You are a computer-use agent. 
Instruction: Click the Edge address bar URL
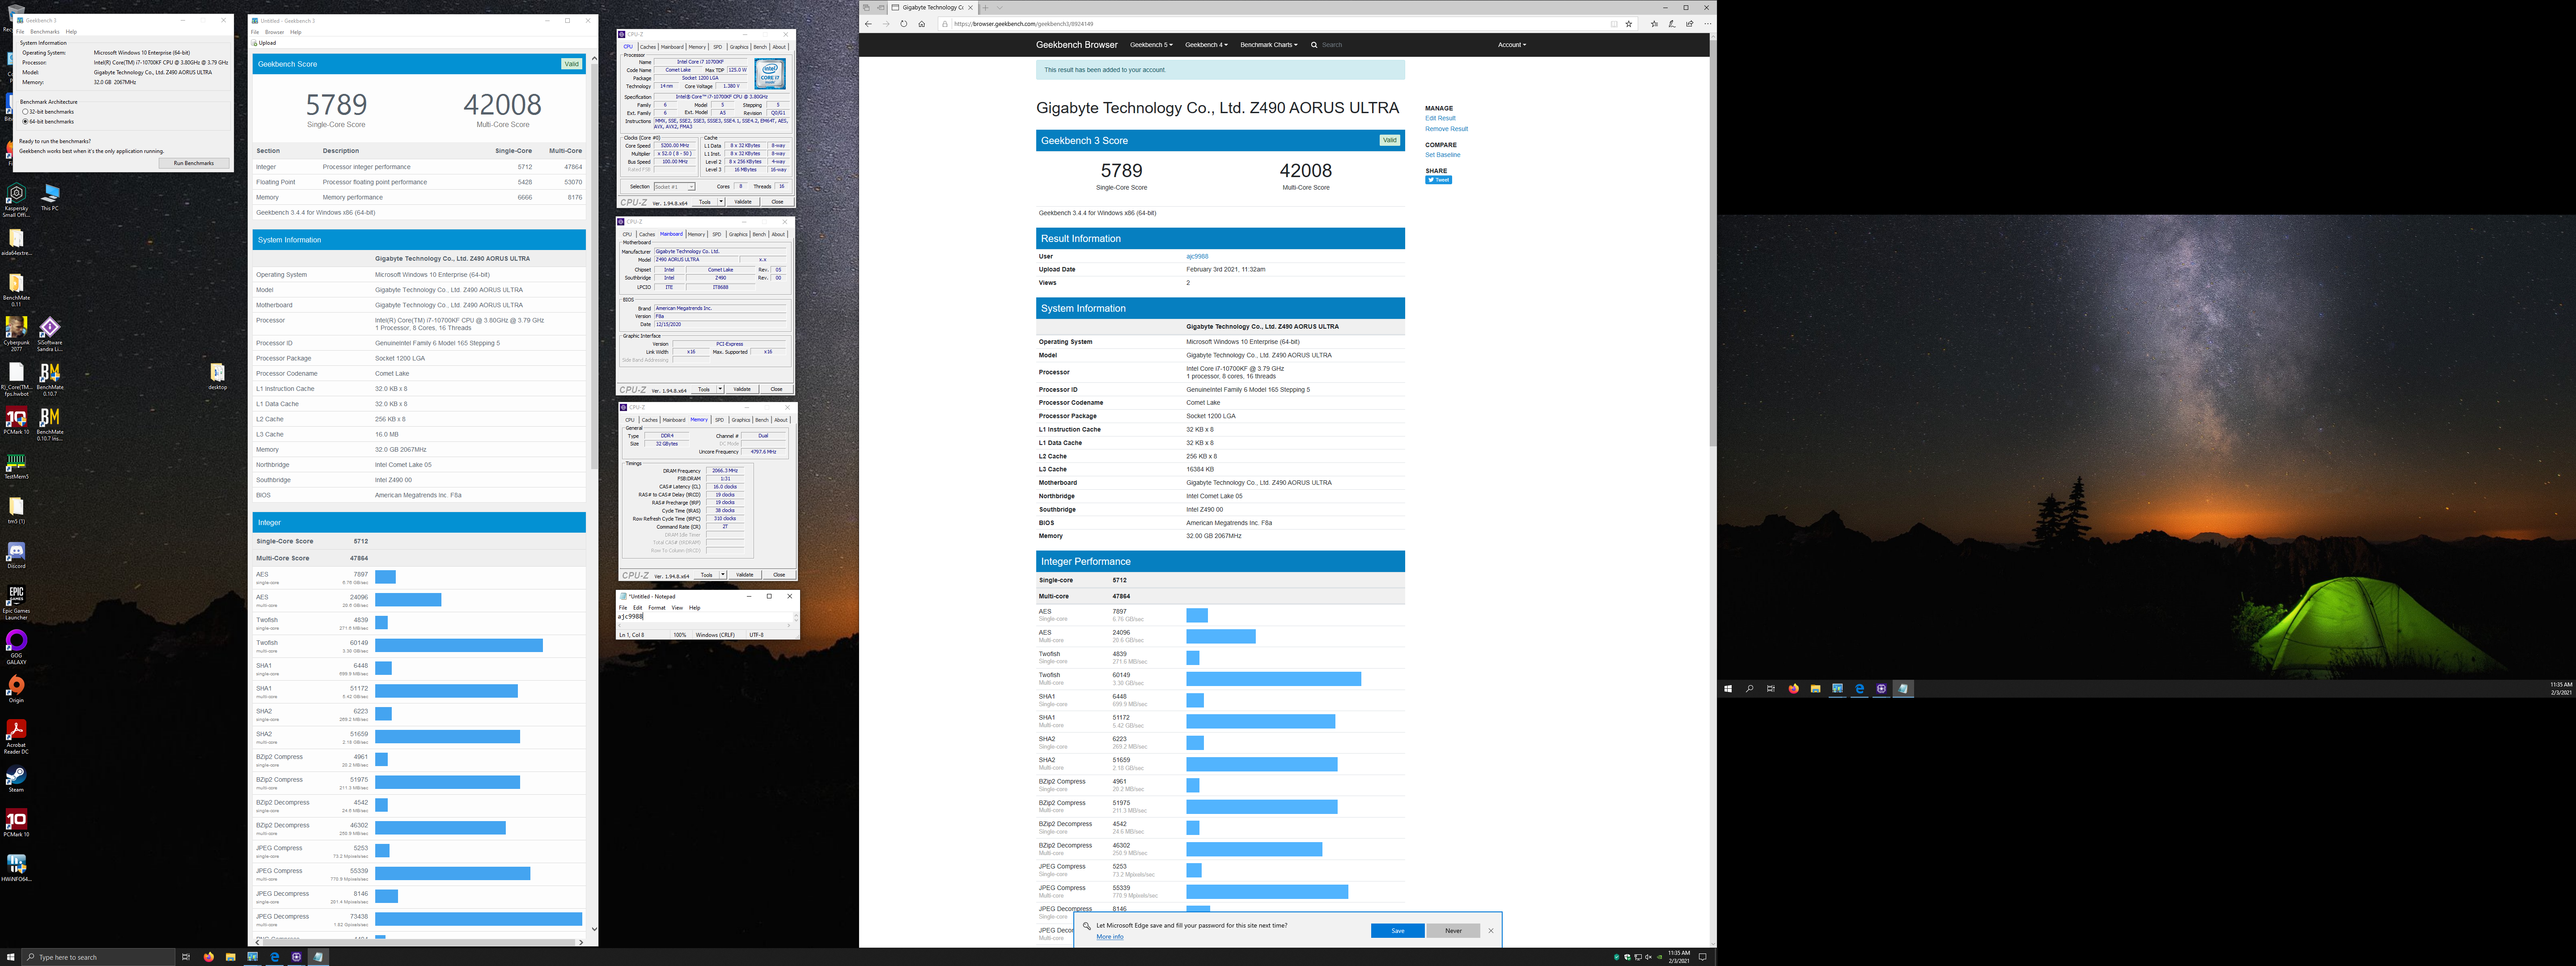coord(1024,24)
